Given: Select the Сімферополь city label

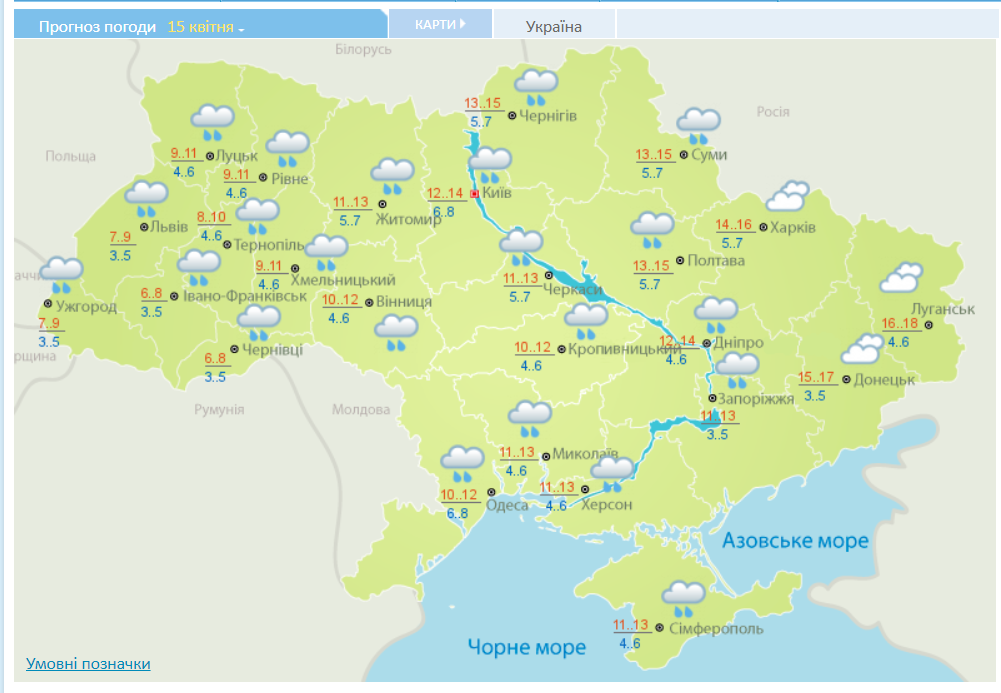Looking at the screenshot, I should pos(716,629).
